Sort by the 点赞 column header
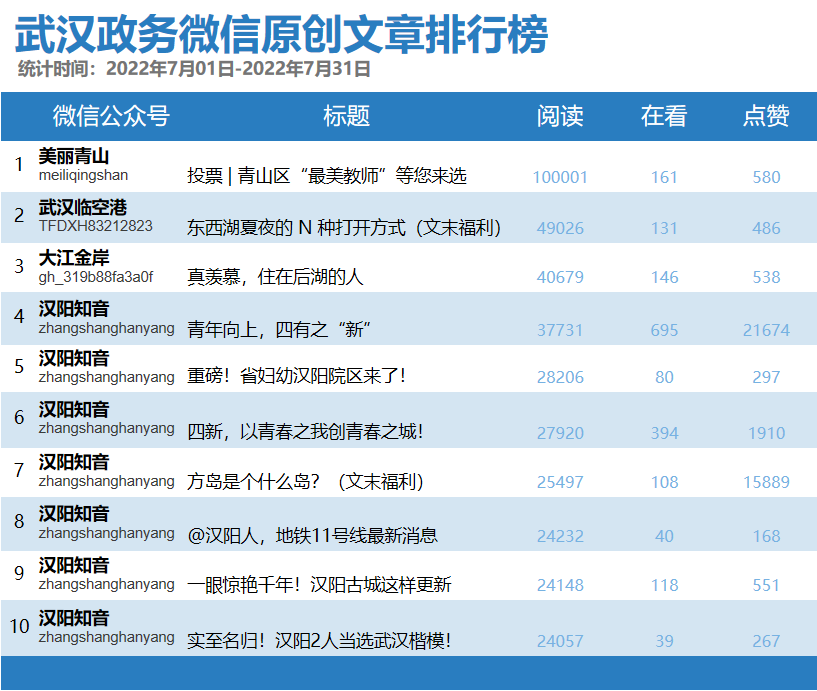Image resolution: width=817 pixels, height=691 pixels. [x=766, y=116]
